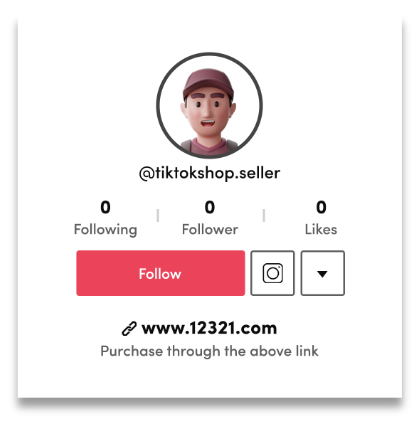The image size is (418, 426).
Task: Click the divider between Following and Follower
Action: coord(158,215)
